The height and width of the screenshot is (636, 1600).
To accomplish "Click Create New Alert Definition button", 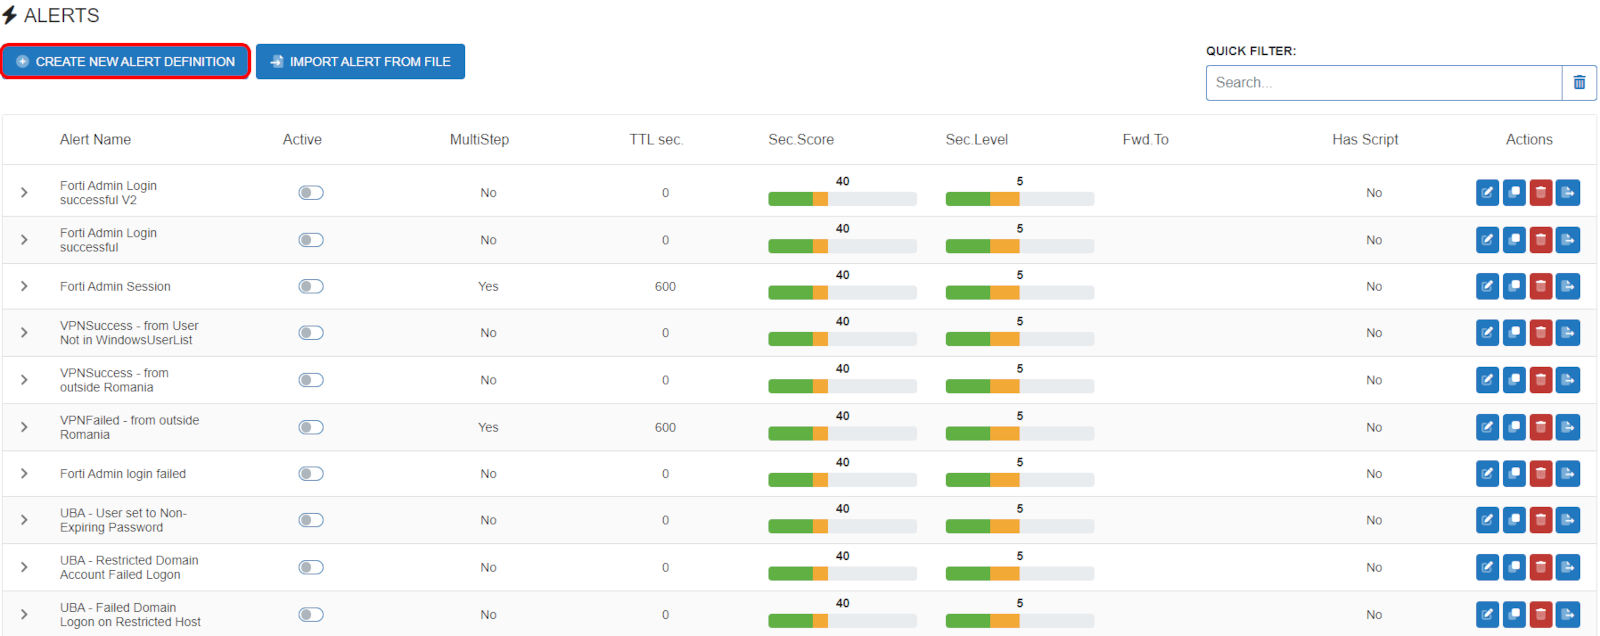I will [x=126, y=61].
